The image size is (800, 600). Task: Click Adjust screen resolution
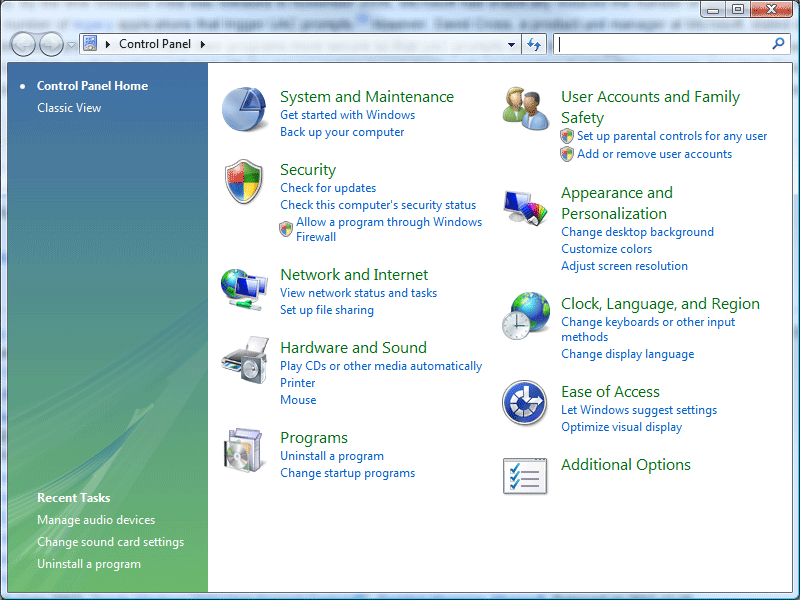[624, 266]
